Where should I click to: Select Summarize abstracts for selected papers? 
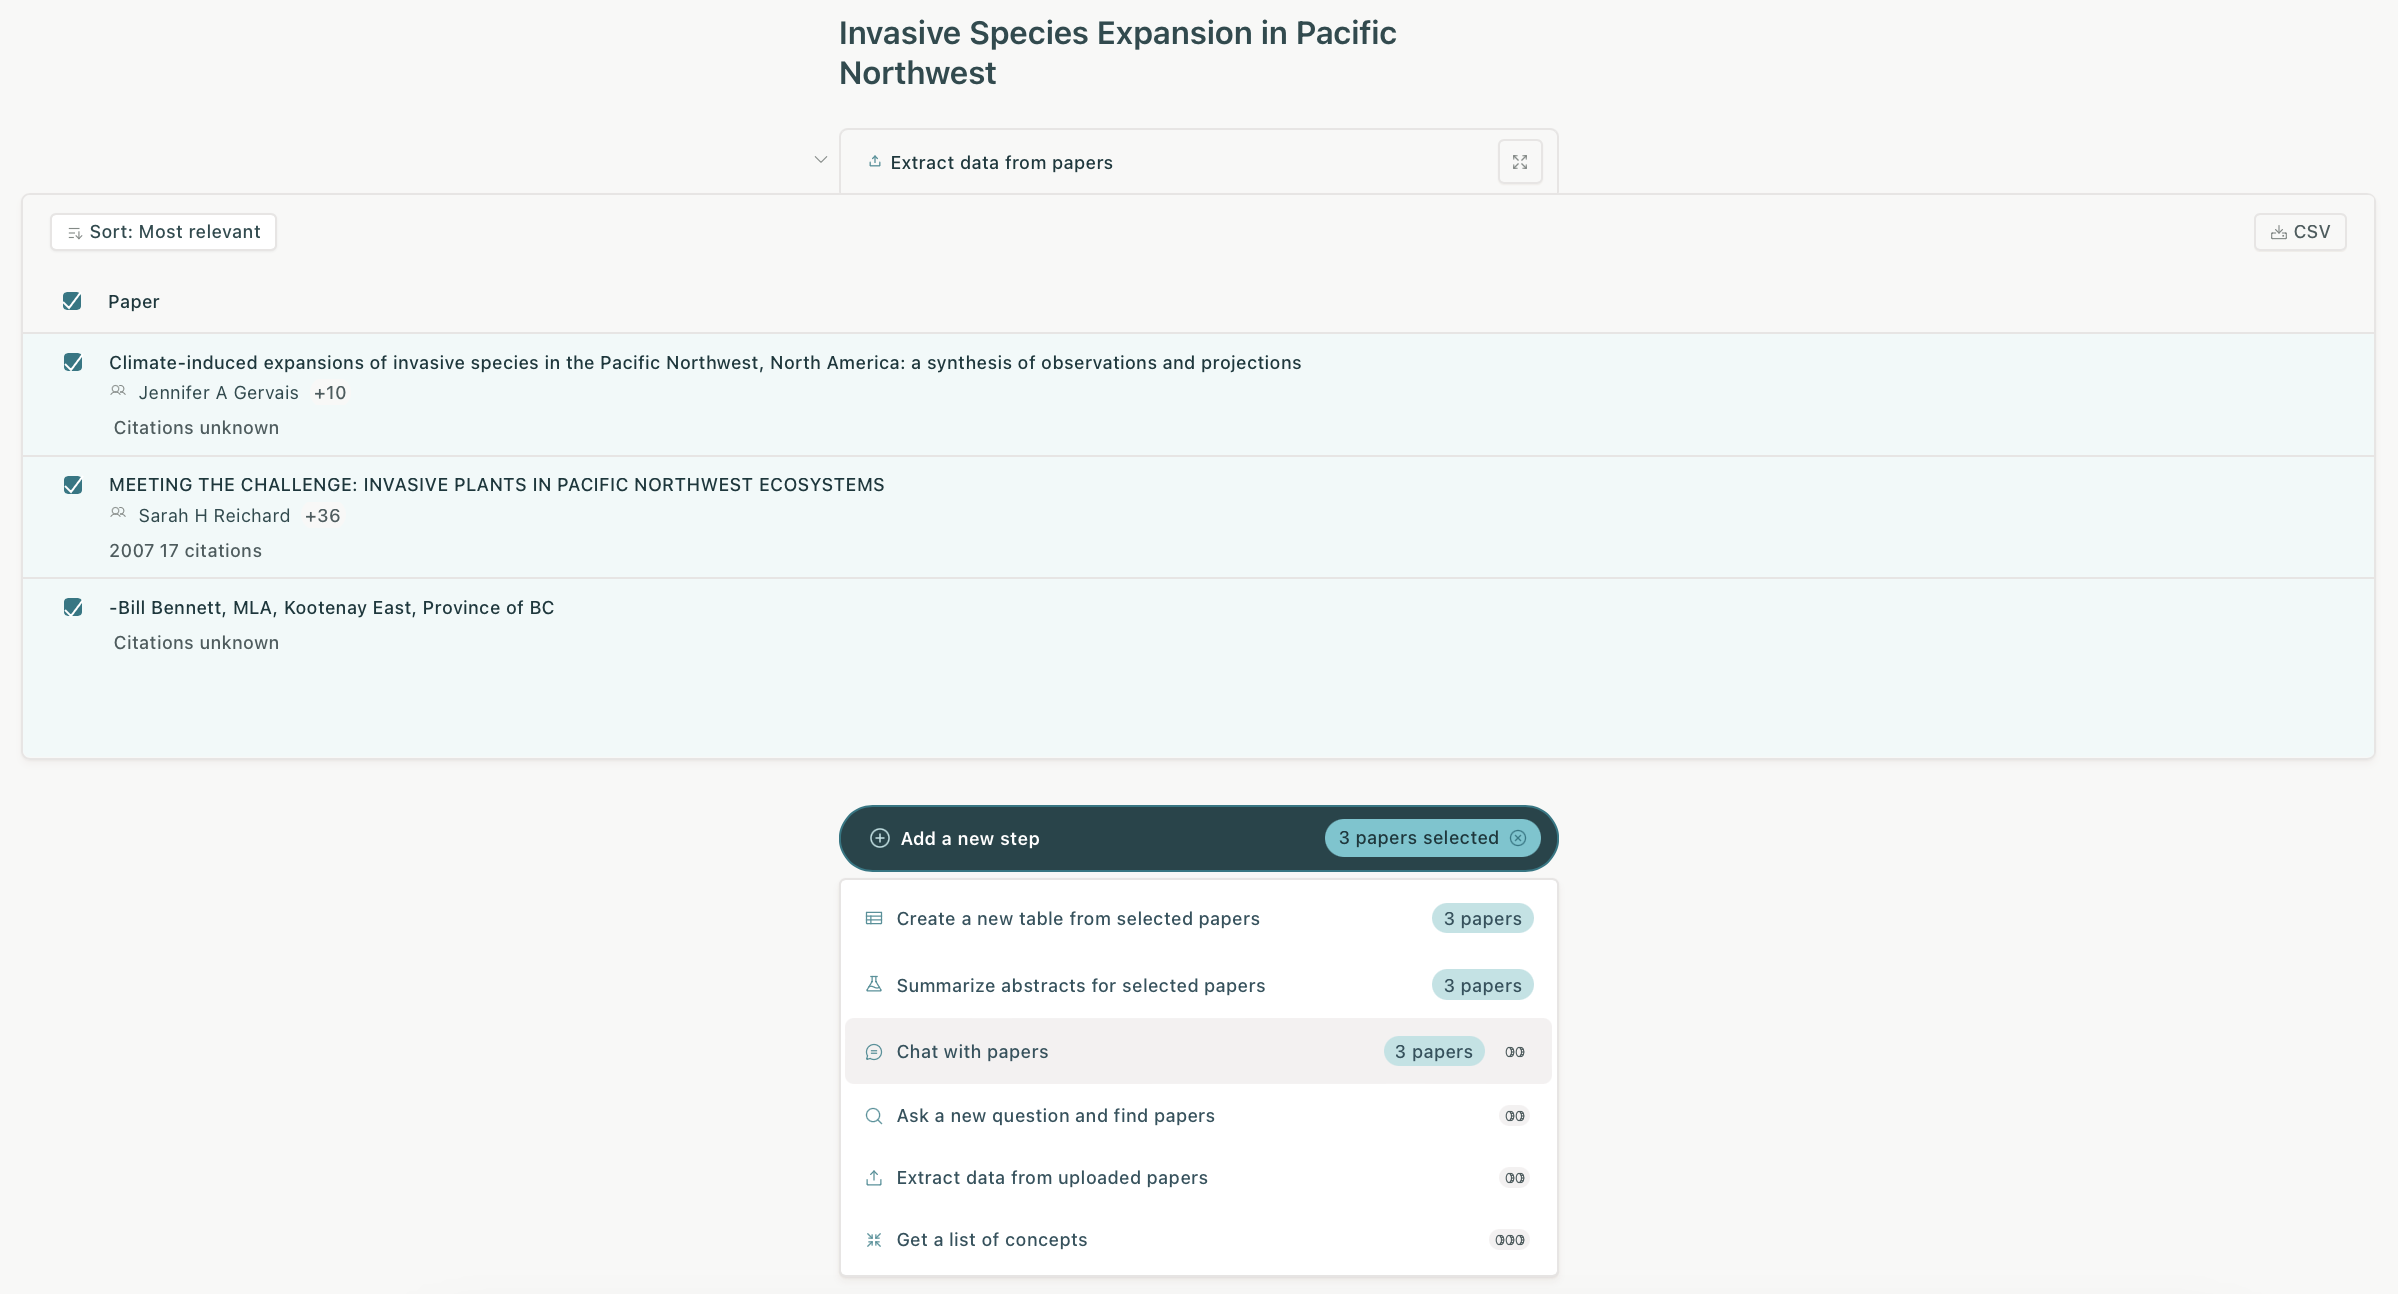pyautogui.click(x=1080, y=986)
